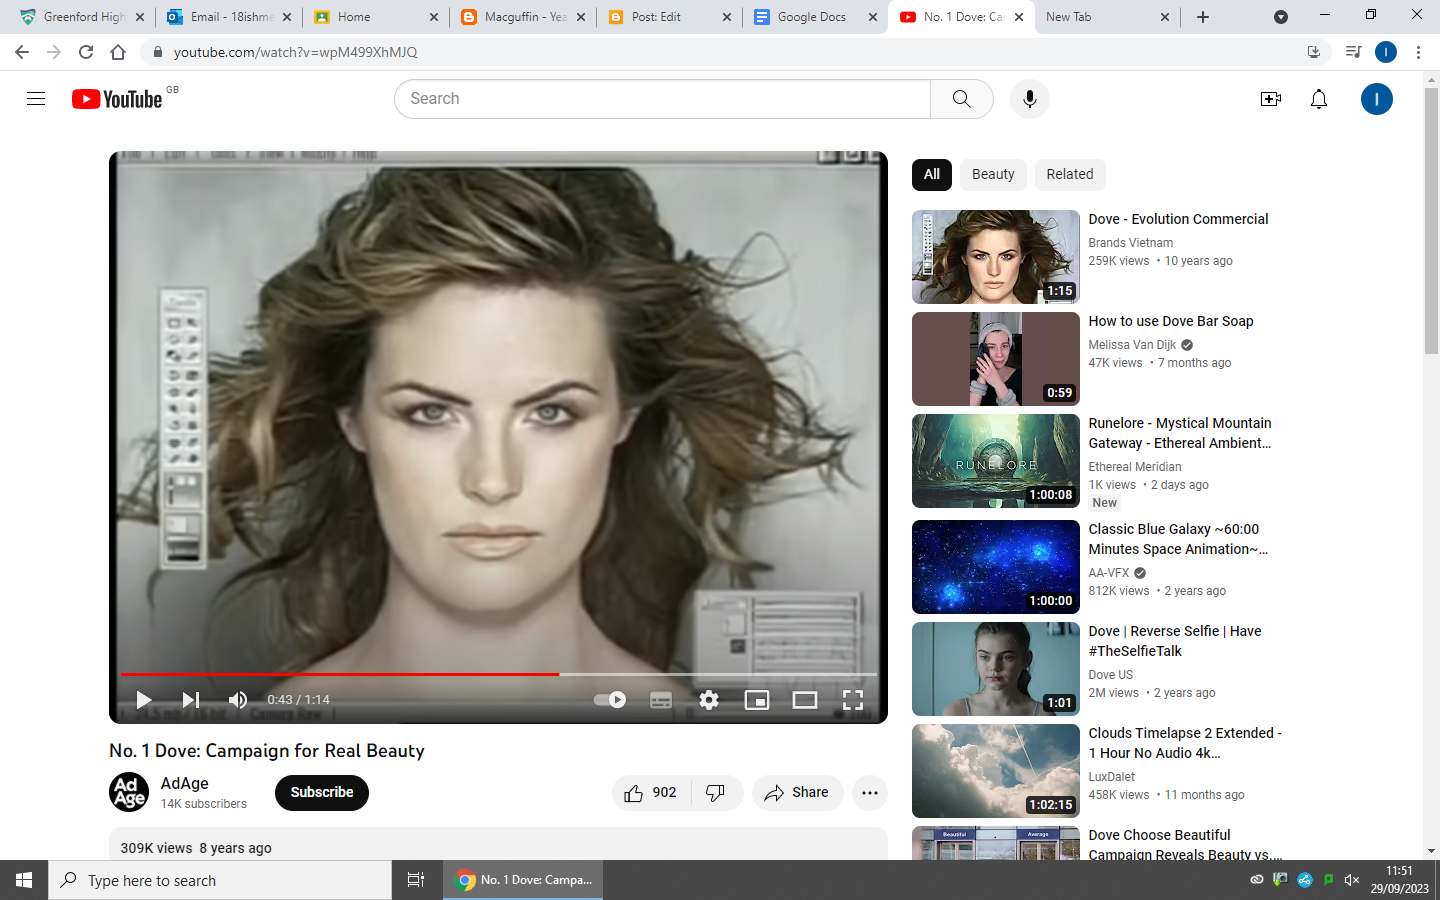The width and height of the screenshot is (1440, 900).
Task: Start voice search with microphone icon
Action: (x=1030, y=99)
